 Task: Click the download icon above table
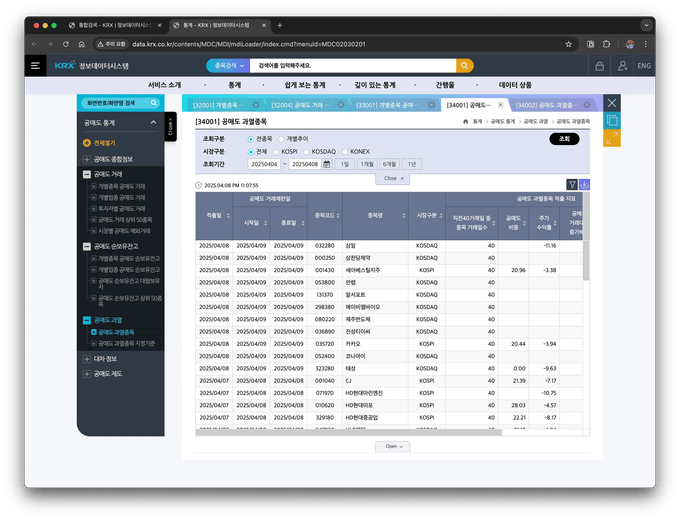point(584,185)
